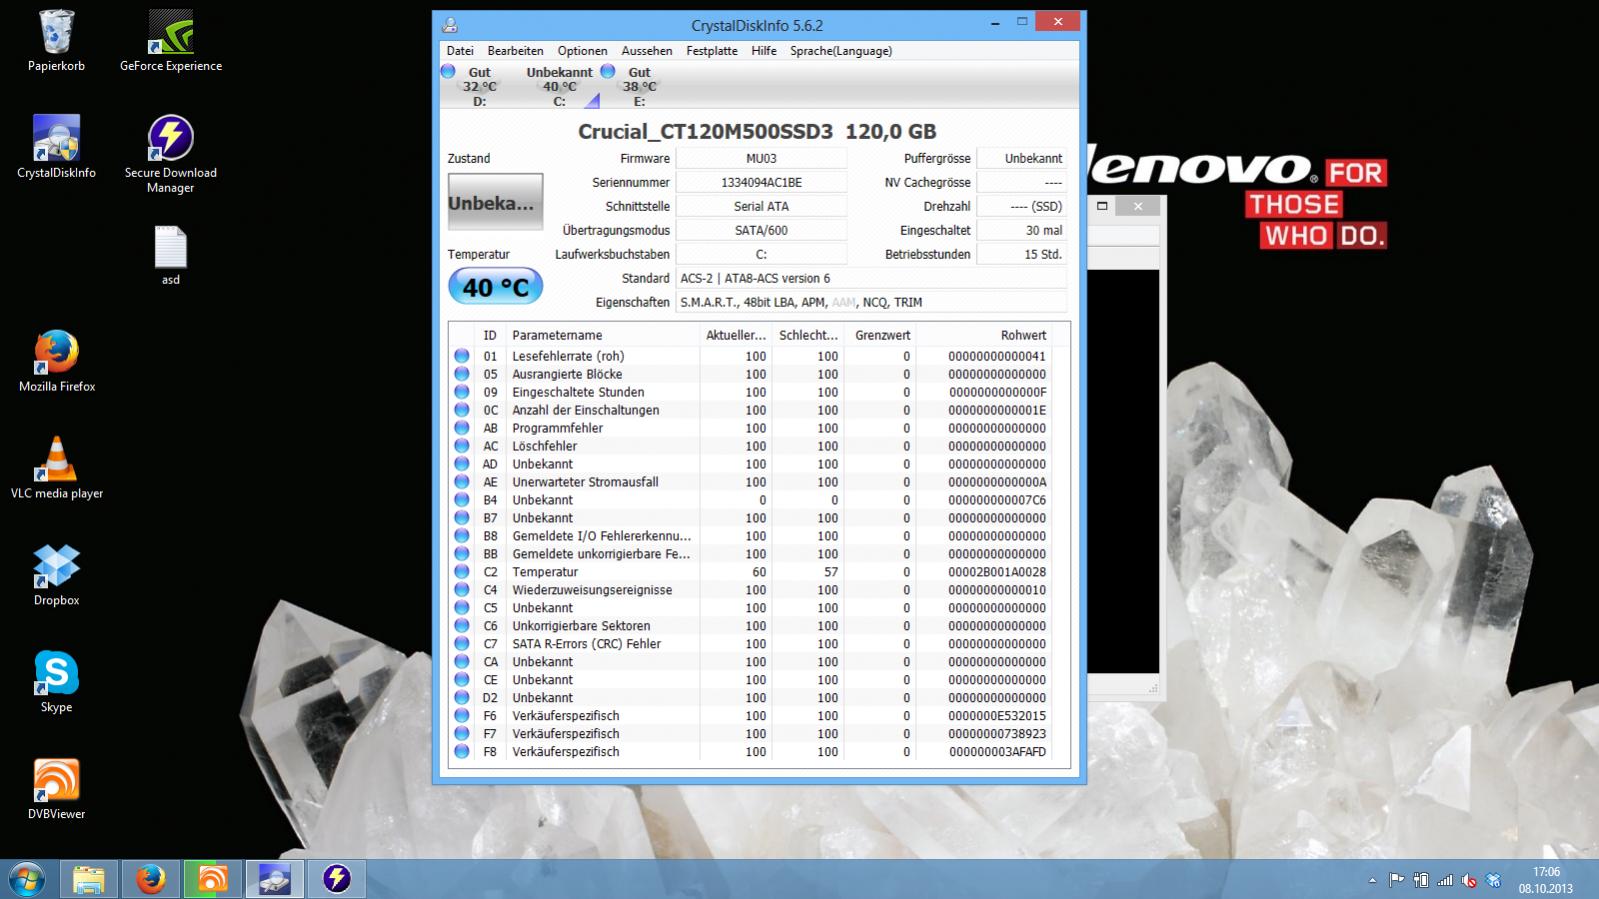The image size is (1599, 899).
Task: Launch Mozilla Firefox from desktop
Action: [x=57, y=361]
